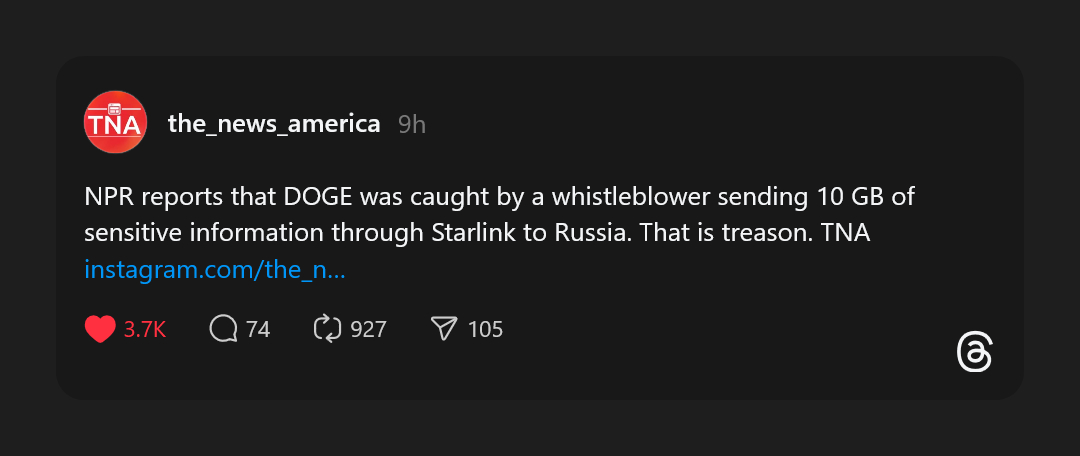Open replies via the comment bubble icon
The width and height of the screenshot is (1080, 456).
(x=223, y=329)
